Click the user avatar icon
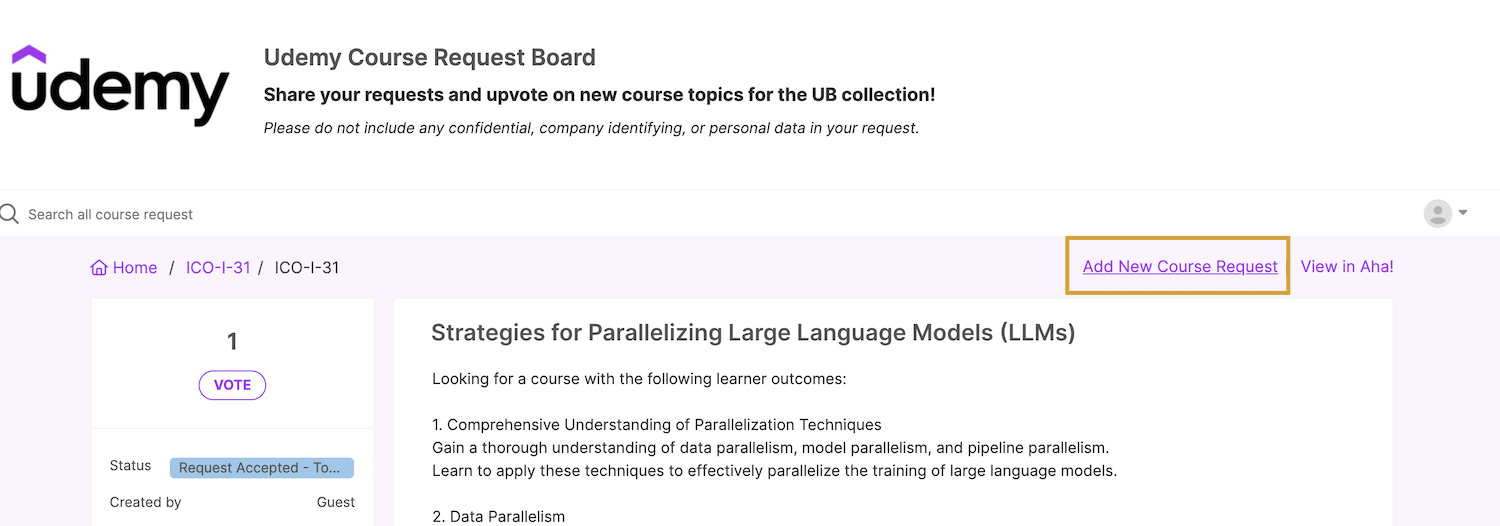The width and height of the screenshot is (1500, 526). click(x=1437, y=213)
